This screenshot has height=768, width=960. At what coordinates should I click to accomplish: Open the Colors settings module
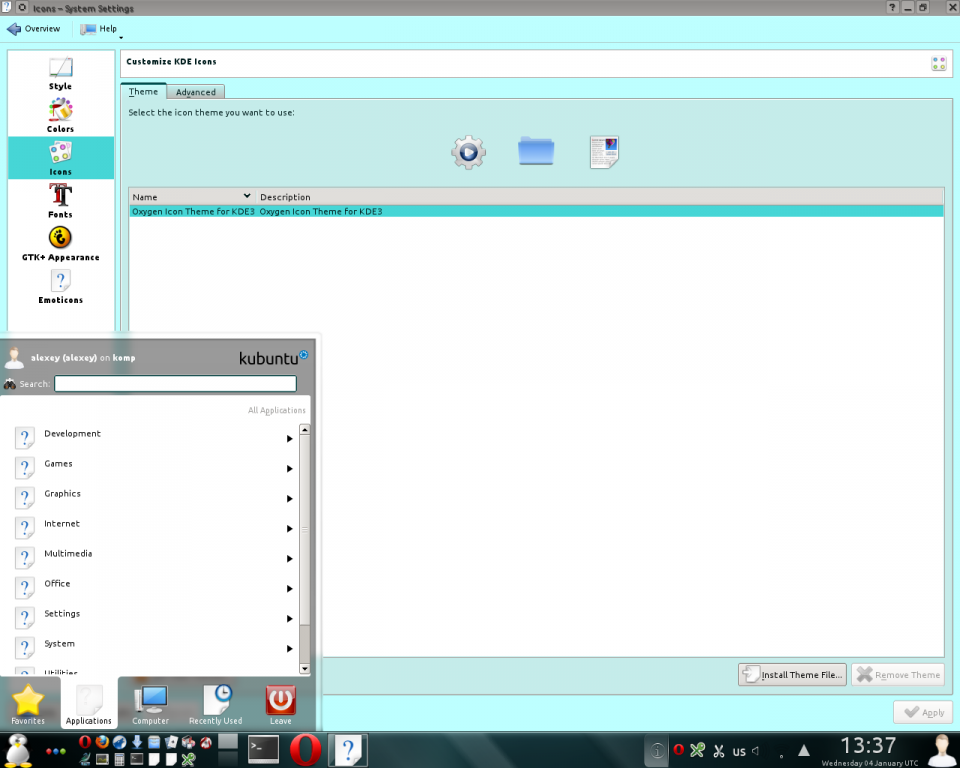point(61,116)
